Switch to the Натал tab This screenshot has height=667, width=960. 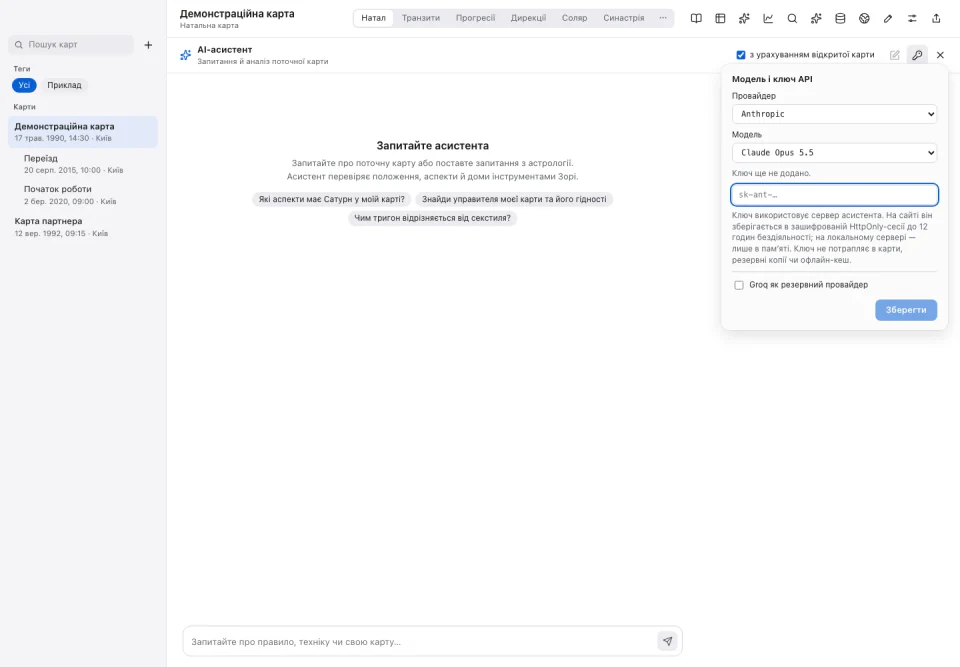click(373, 18)
